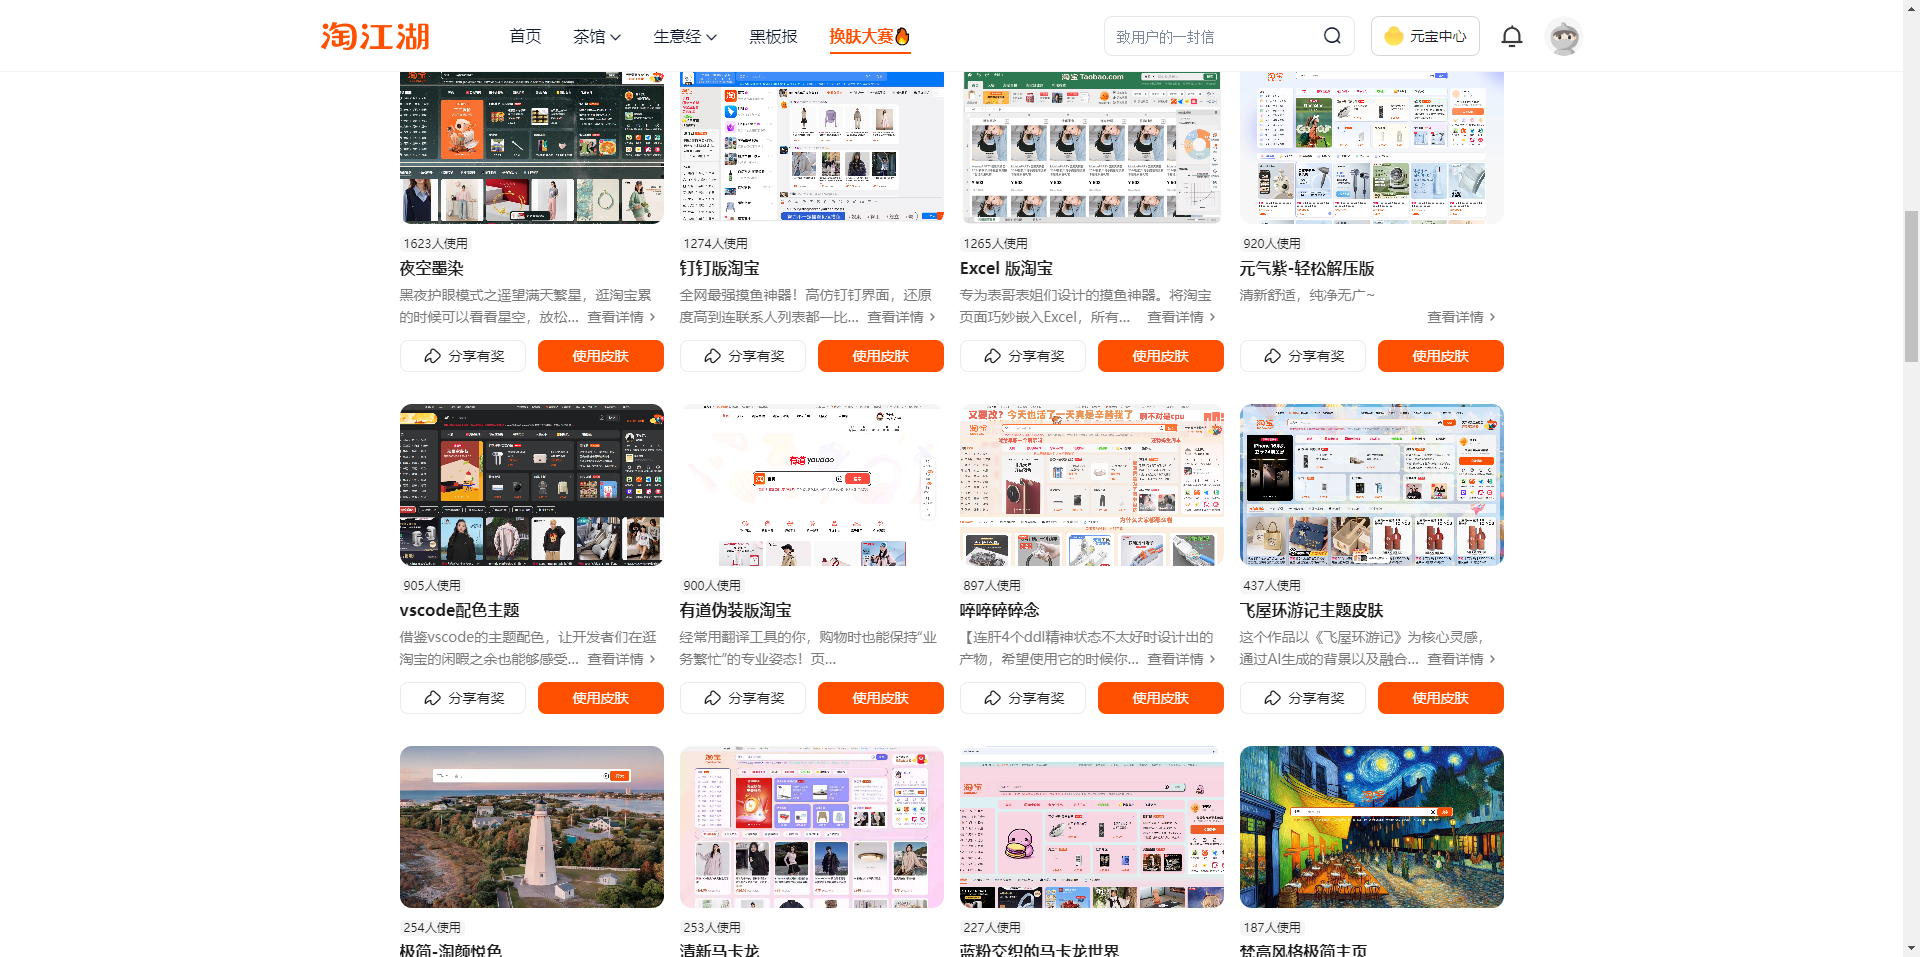Apply 钉钉版淘宝 skin with 使用皮肤
Image resolution: width=1920 pixels, height=957 pixels.
pos(881,356)
